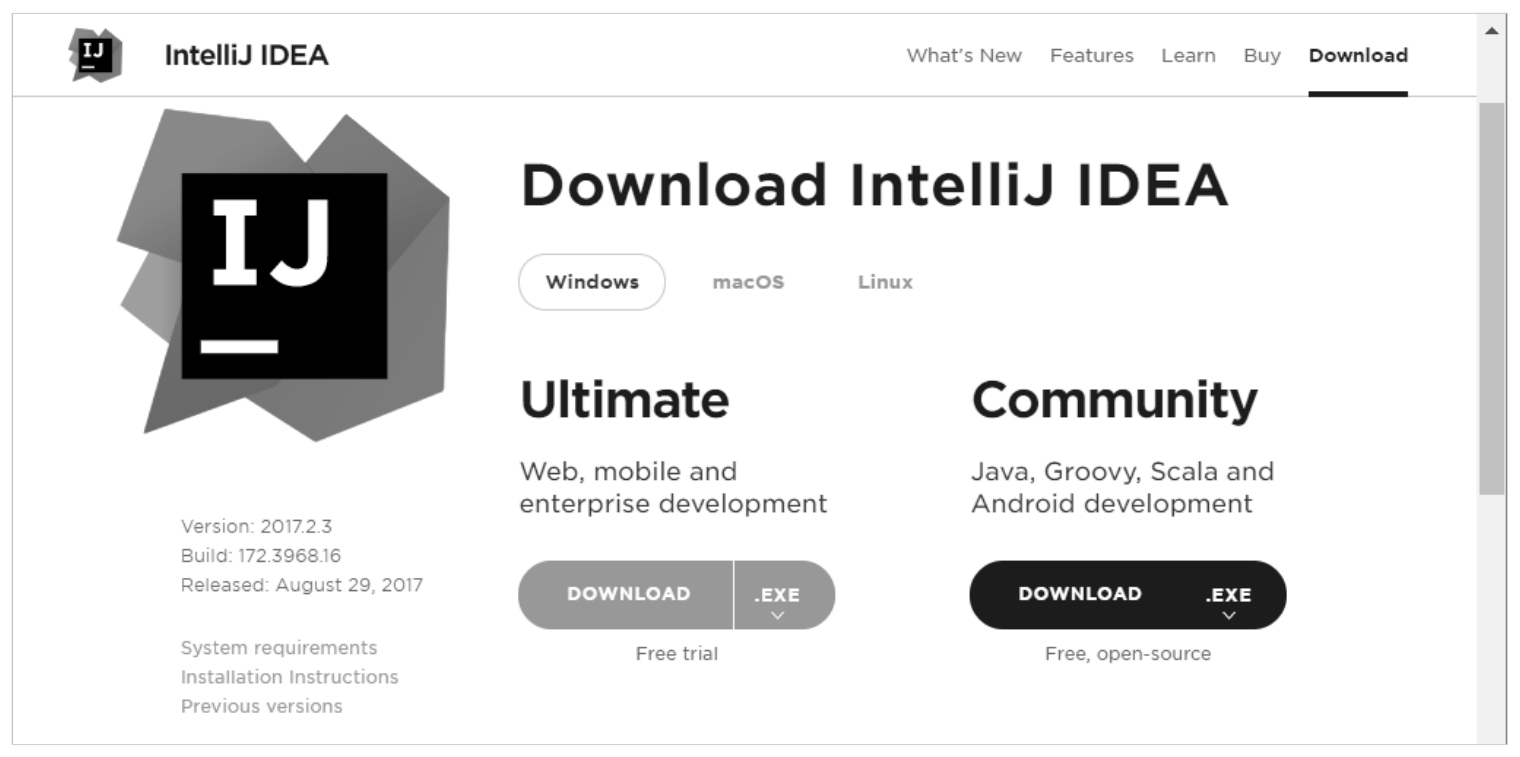
Task: Click the scrollbar up arrow
Action: [x=1492, y=31]
